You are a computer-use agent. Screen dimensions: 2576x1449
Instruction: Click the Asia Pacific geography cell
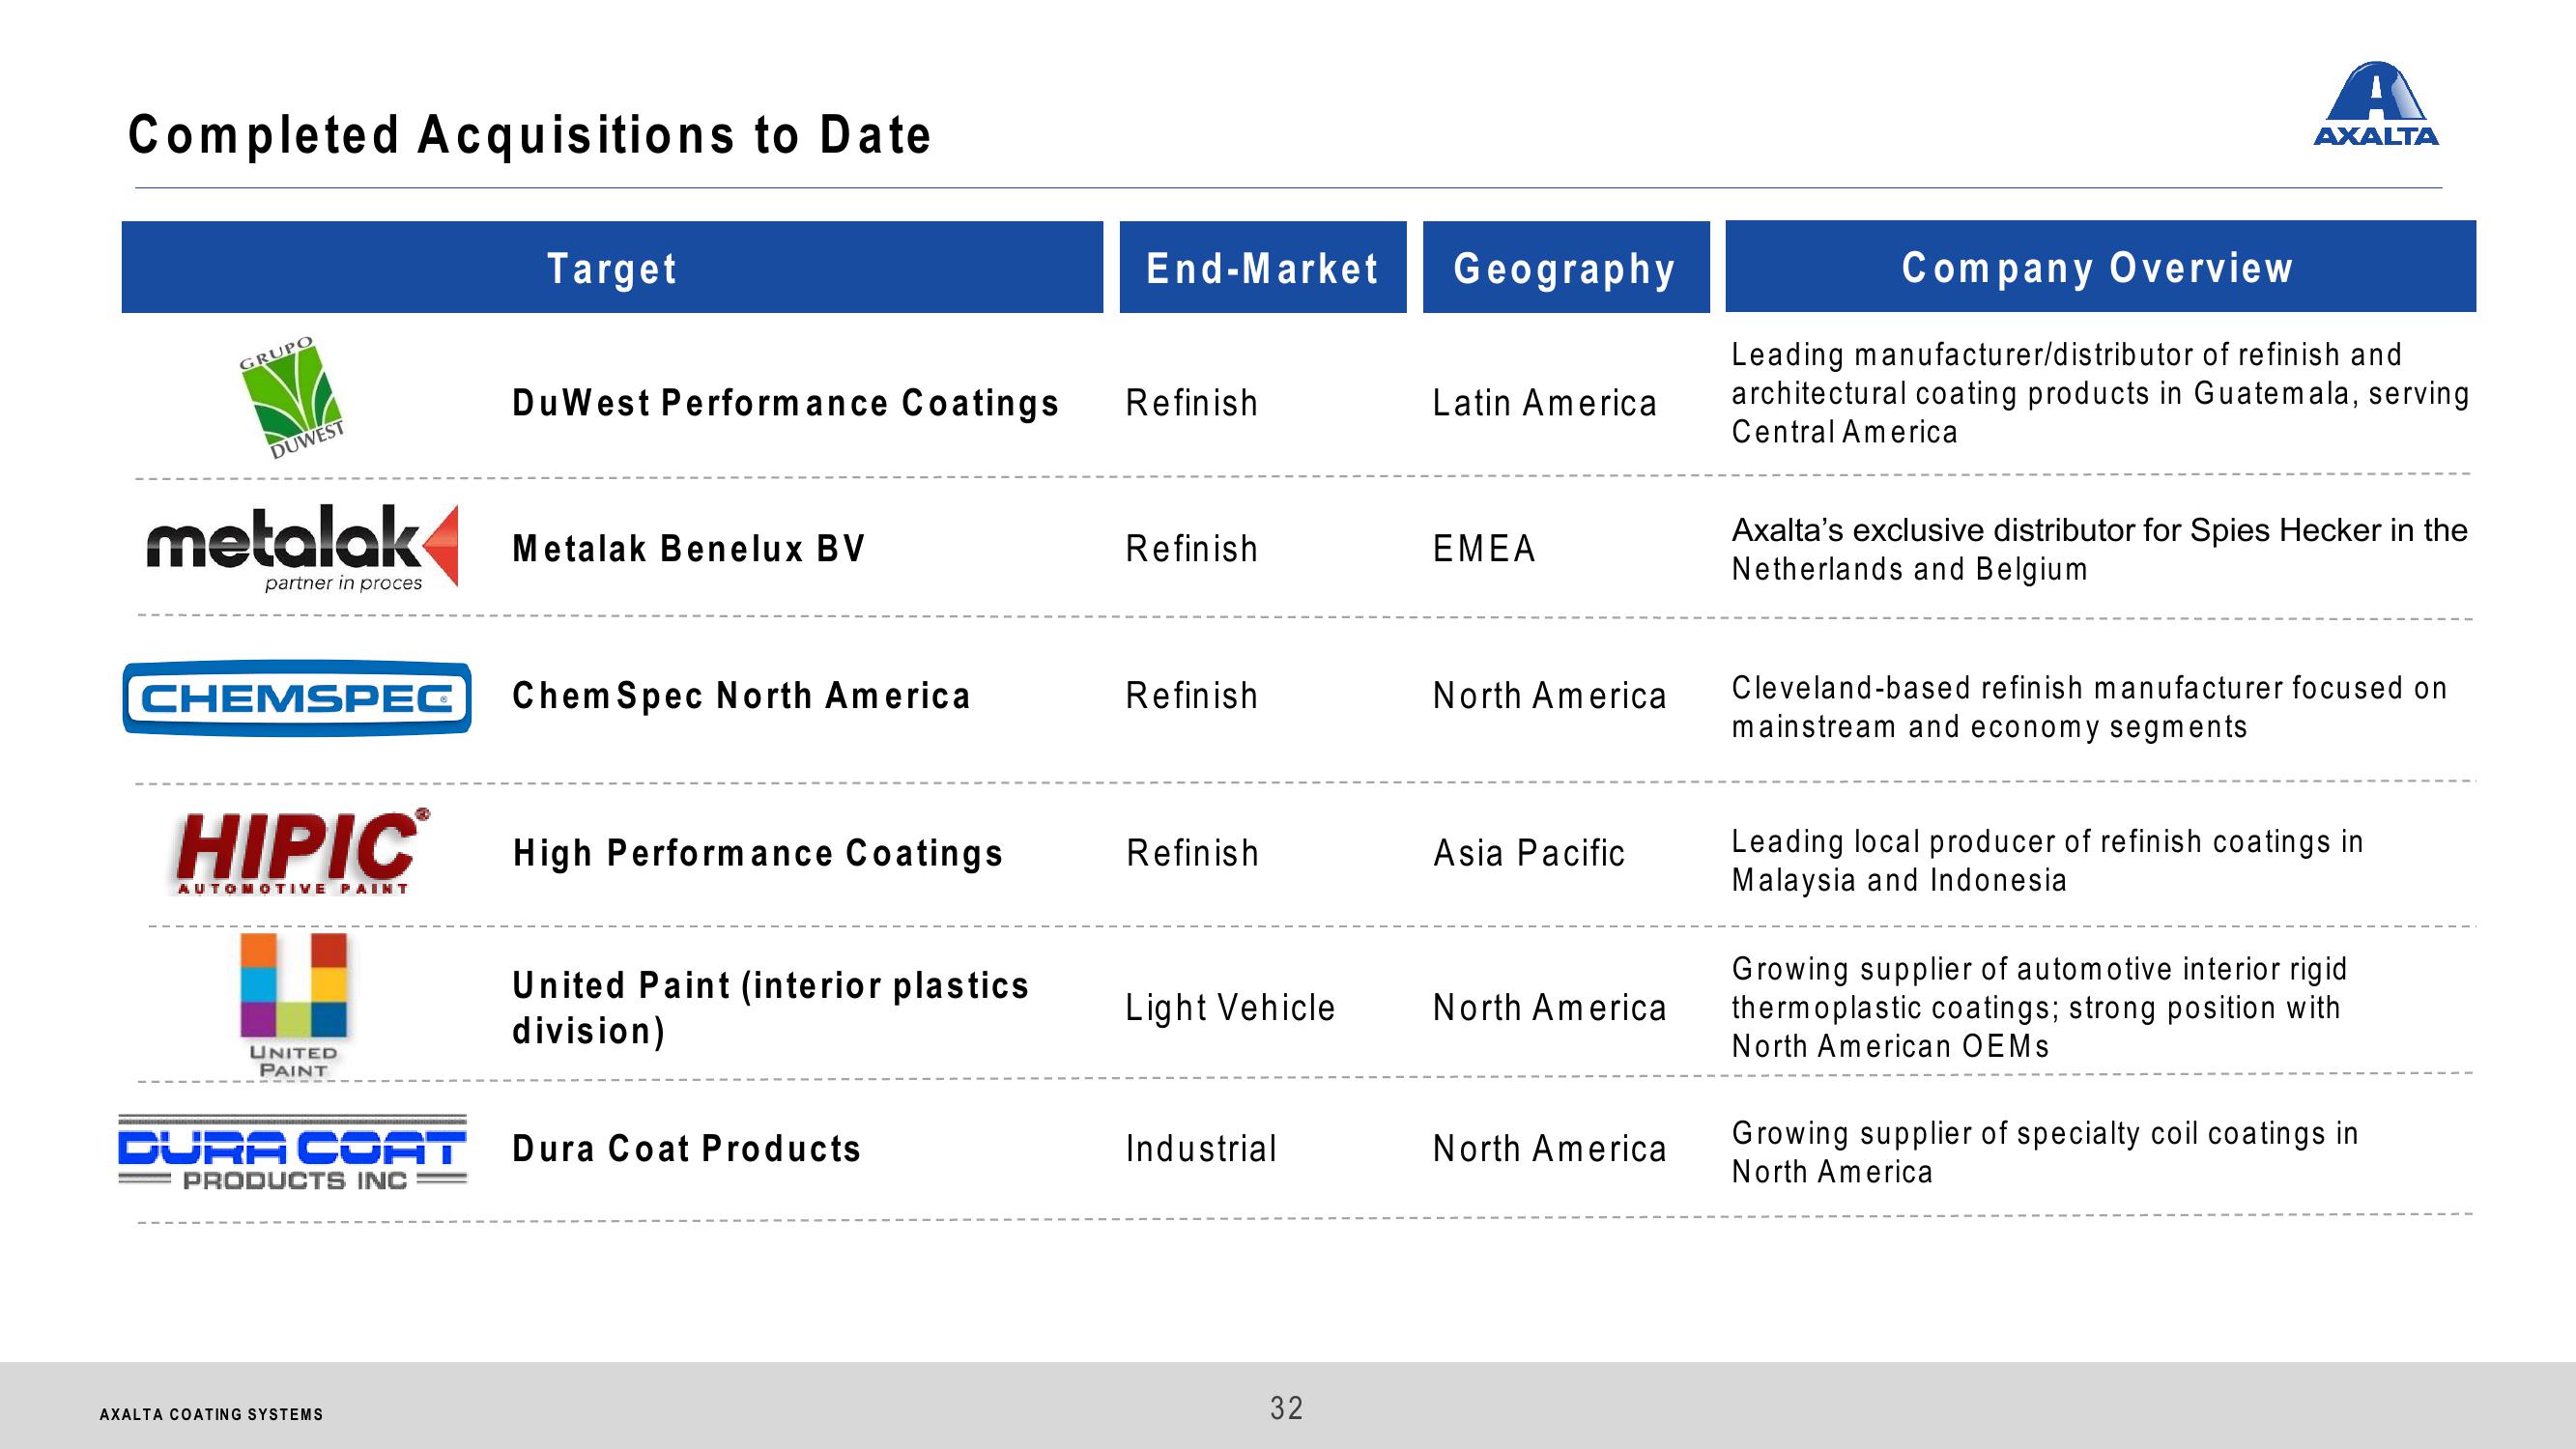[1529, 853]
